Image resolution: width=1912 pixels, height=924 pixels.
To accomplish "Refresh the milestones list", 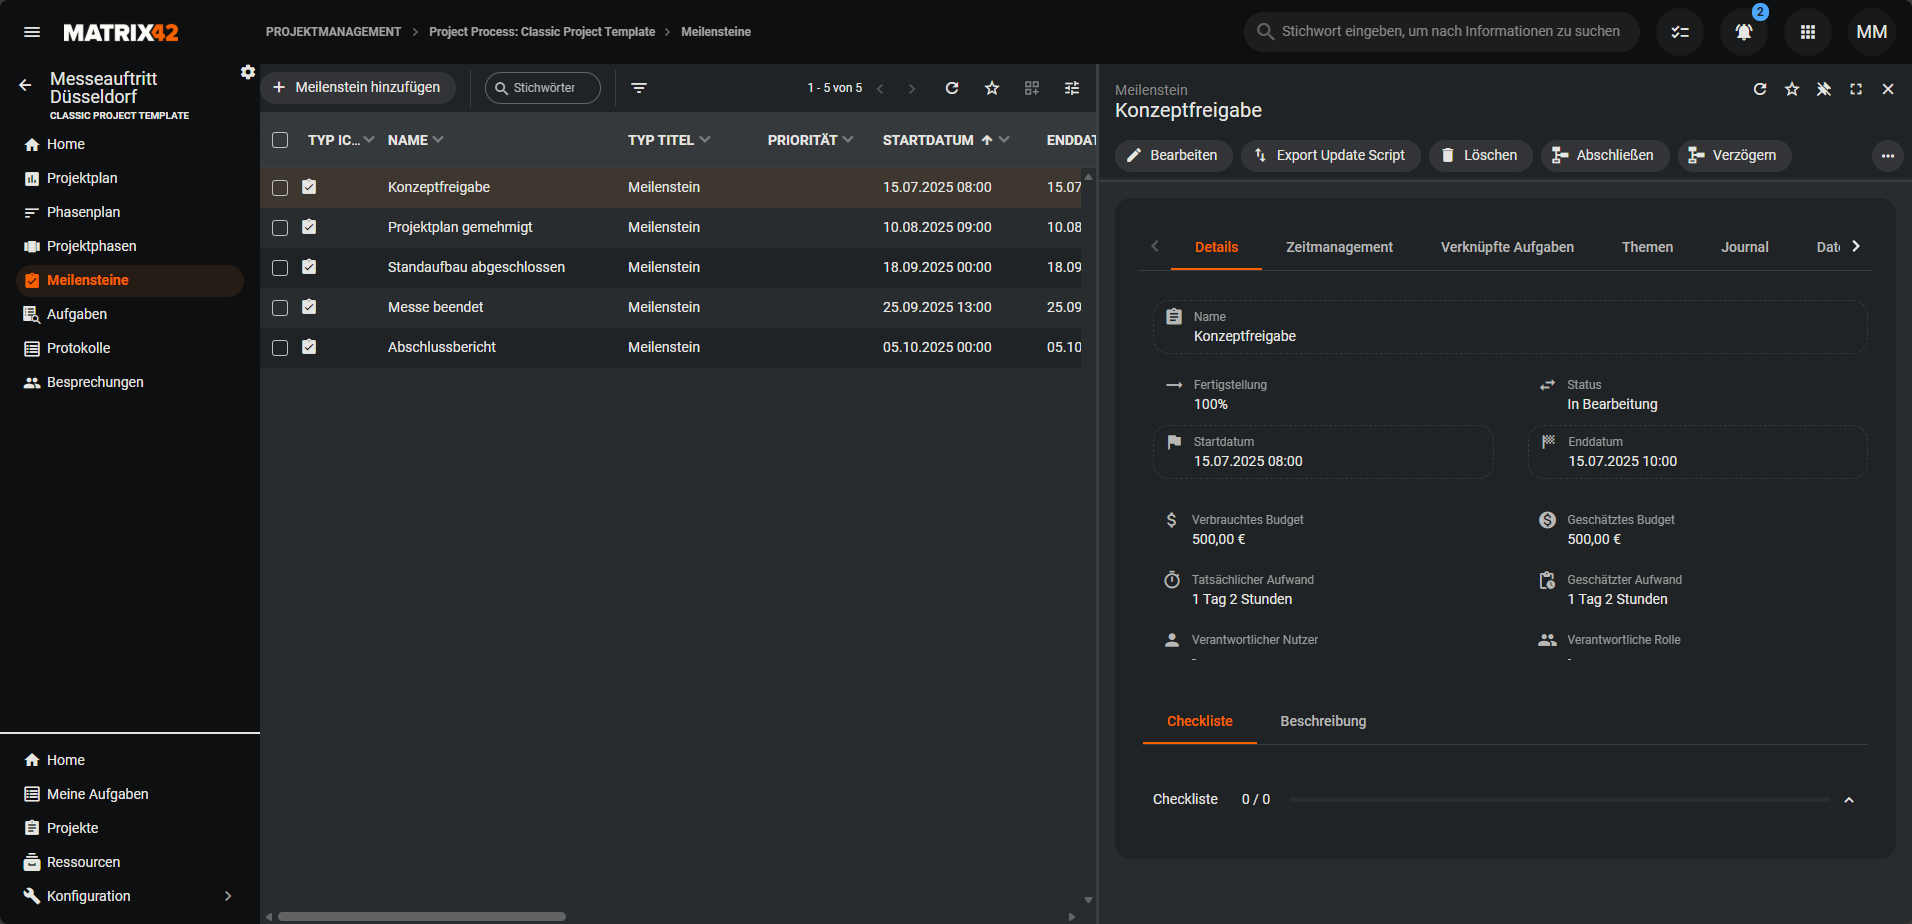I will coord(952,88).
